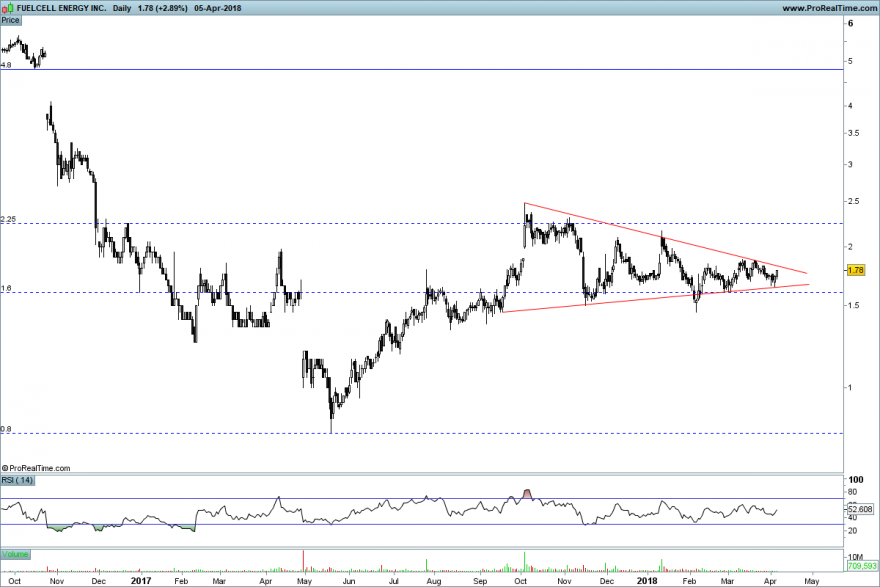This screenshot has width=880, height=587.
Task: Click the Daily timeframe text
Action: pos(122,8)
